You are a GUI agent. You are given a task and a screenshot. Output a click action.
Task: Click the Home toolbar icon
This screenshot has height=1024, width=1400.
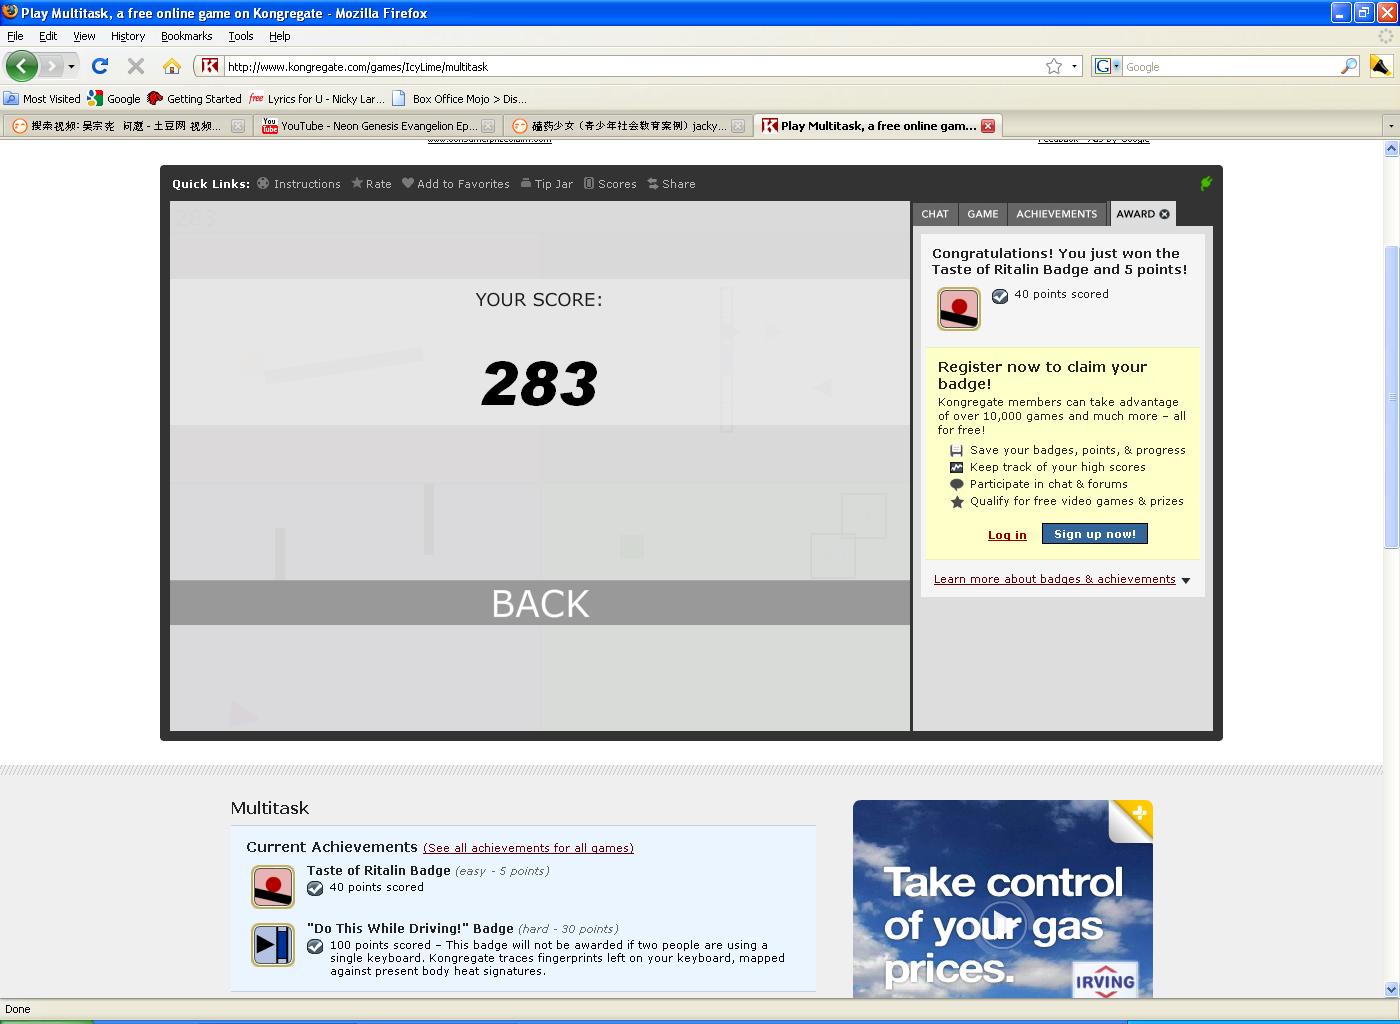[172, 66]
